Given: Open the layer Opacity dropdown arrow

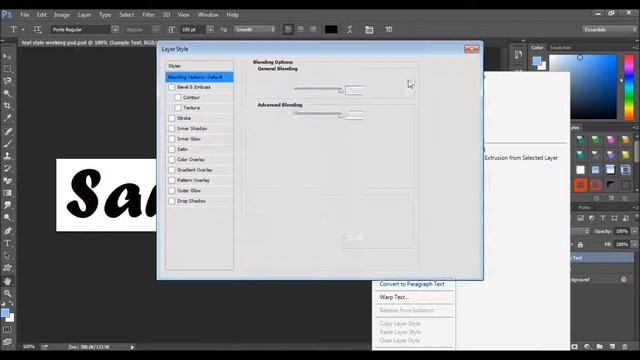Looking at the screenshot, I should click(634, 231).
